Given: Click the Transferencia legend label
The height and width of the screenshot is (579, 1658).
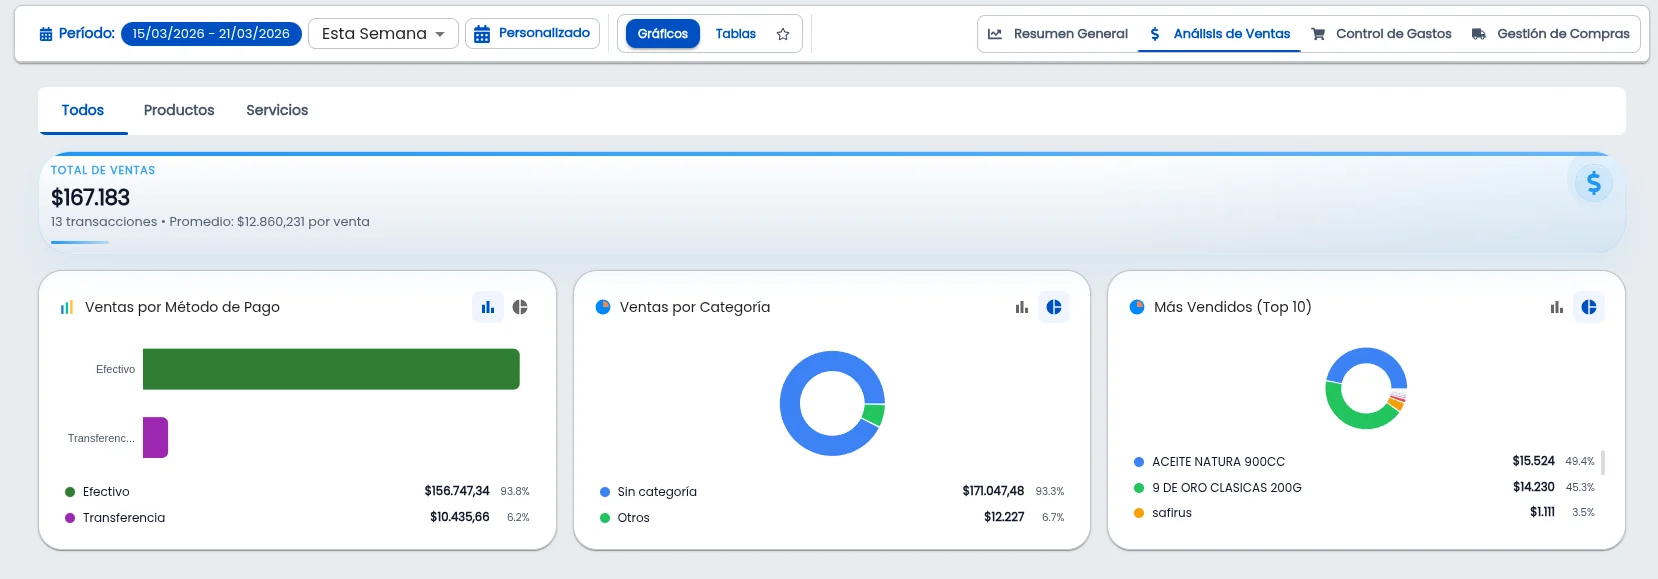Looking at the screenshot, I should (x=124, y=518).
